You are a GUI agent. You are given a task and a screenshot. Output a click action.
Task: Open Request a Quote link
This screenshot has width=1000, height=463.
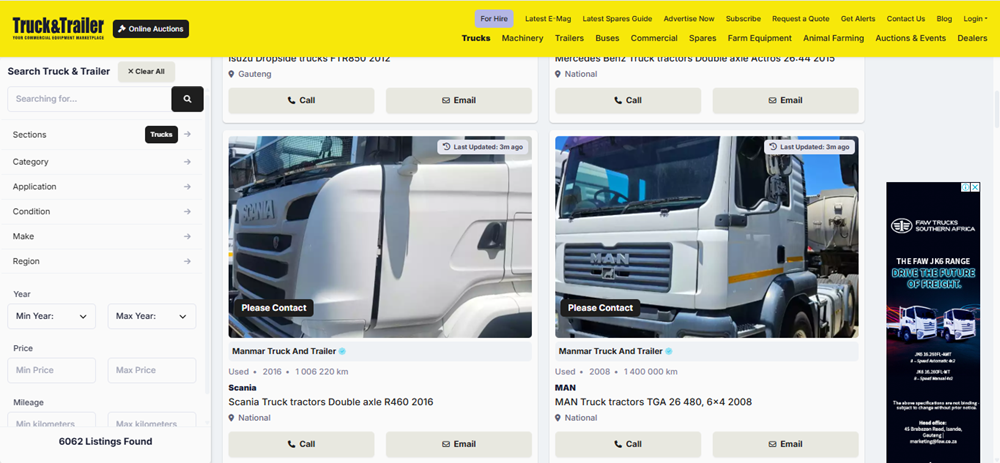click(x=801, y=19)
